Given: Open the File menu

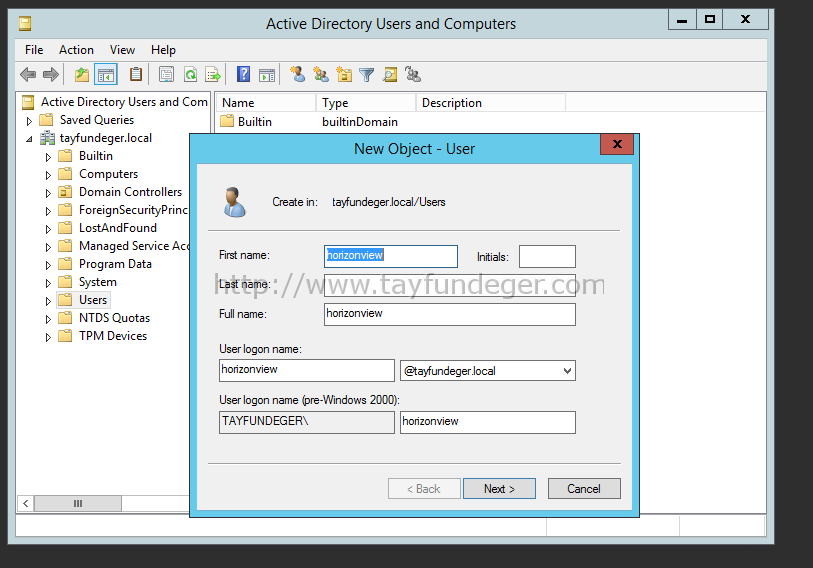Looking at the screenshot, I should [34, 50].
